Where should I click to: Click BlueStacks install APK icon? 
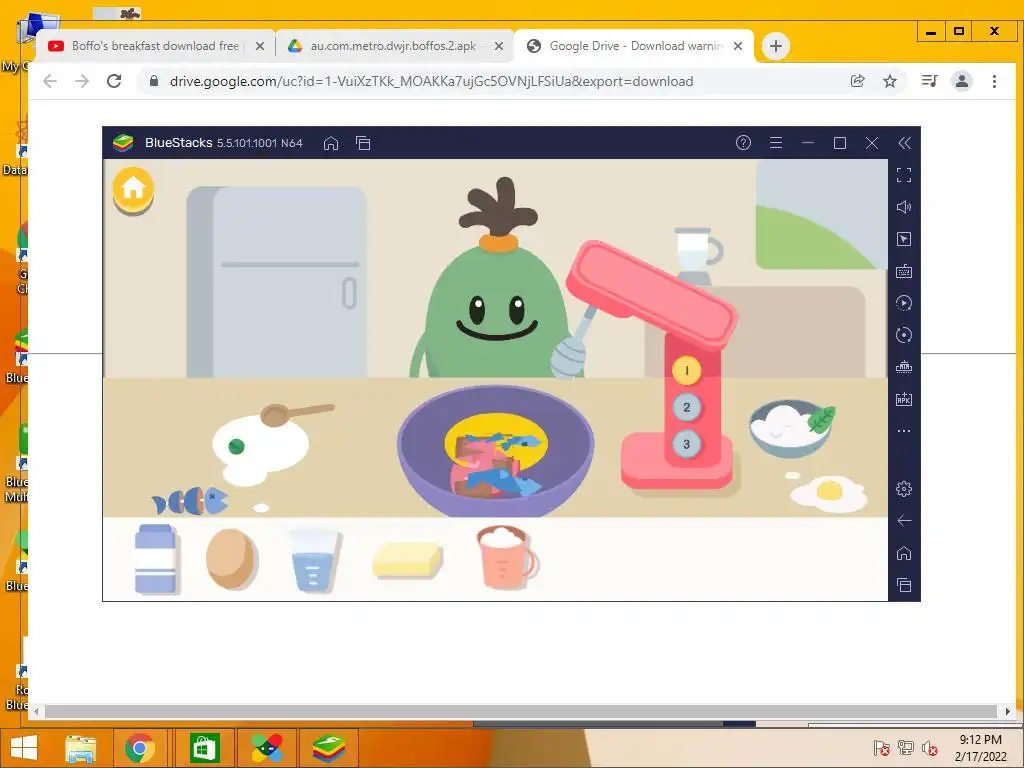(x=904, y=399)
